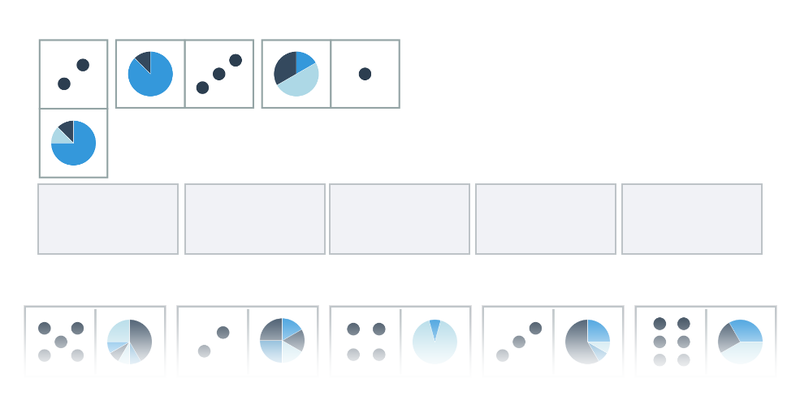Click the three-color pie chart tile
The height and width of the screenshot is (400, 800).
(296, 74)
